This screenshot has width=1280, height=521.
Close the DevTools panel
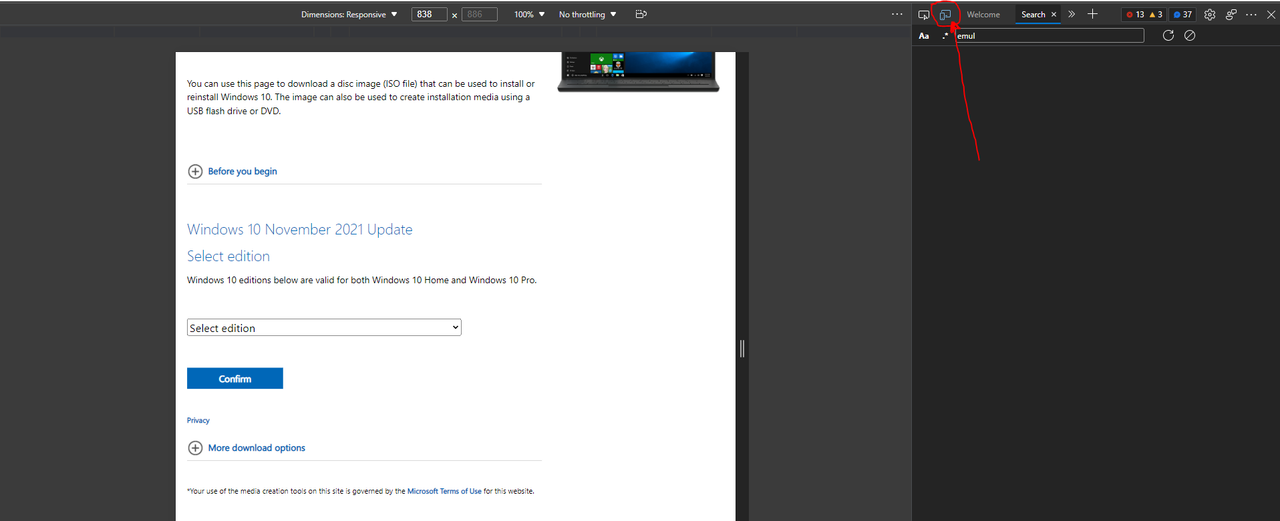tap(1270, 14)
